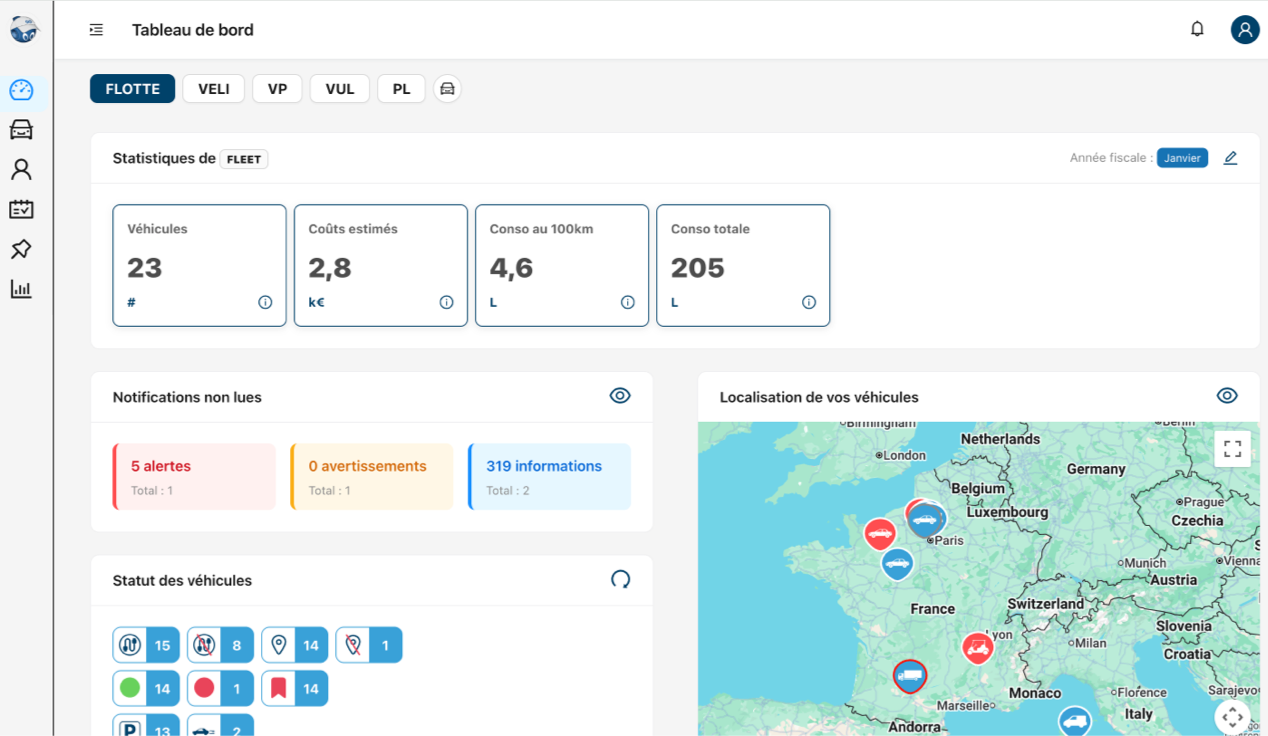Switch to the PL tab
Viewport: 1268px width, 736px height.
tap(401, 89)
